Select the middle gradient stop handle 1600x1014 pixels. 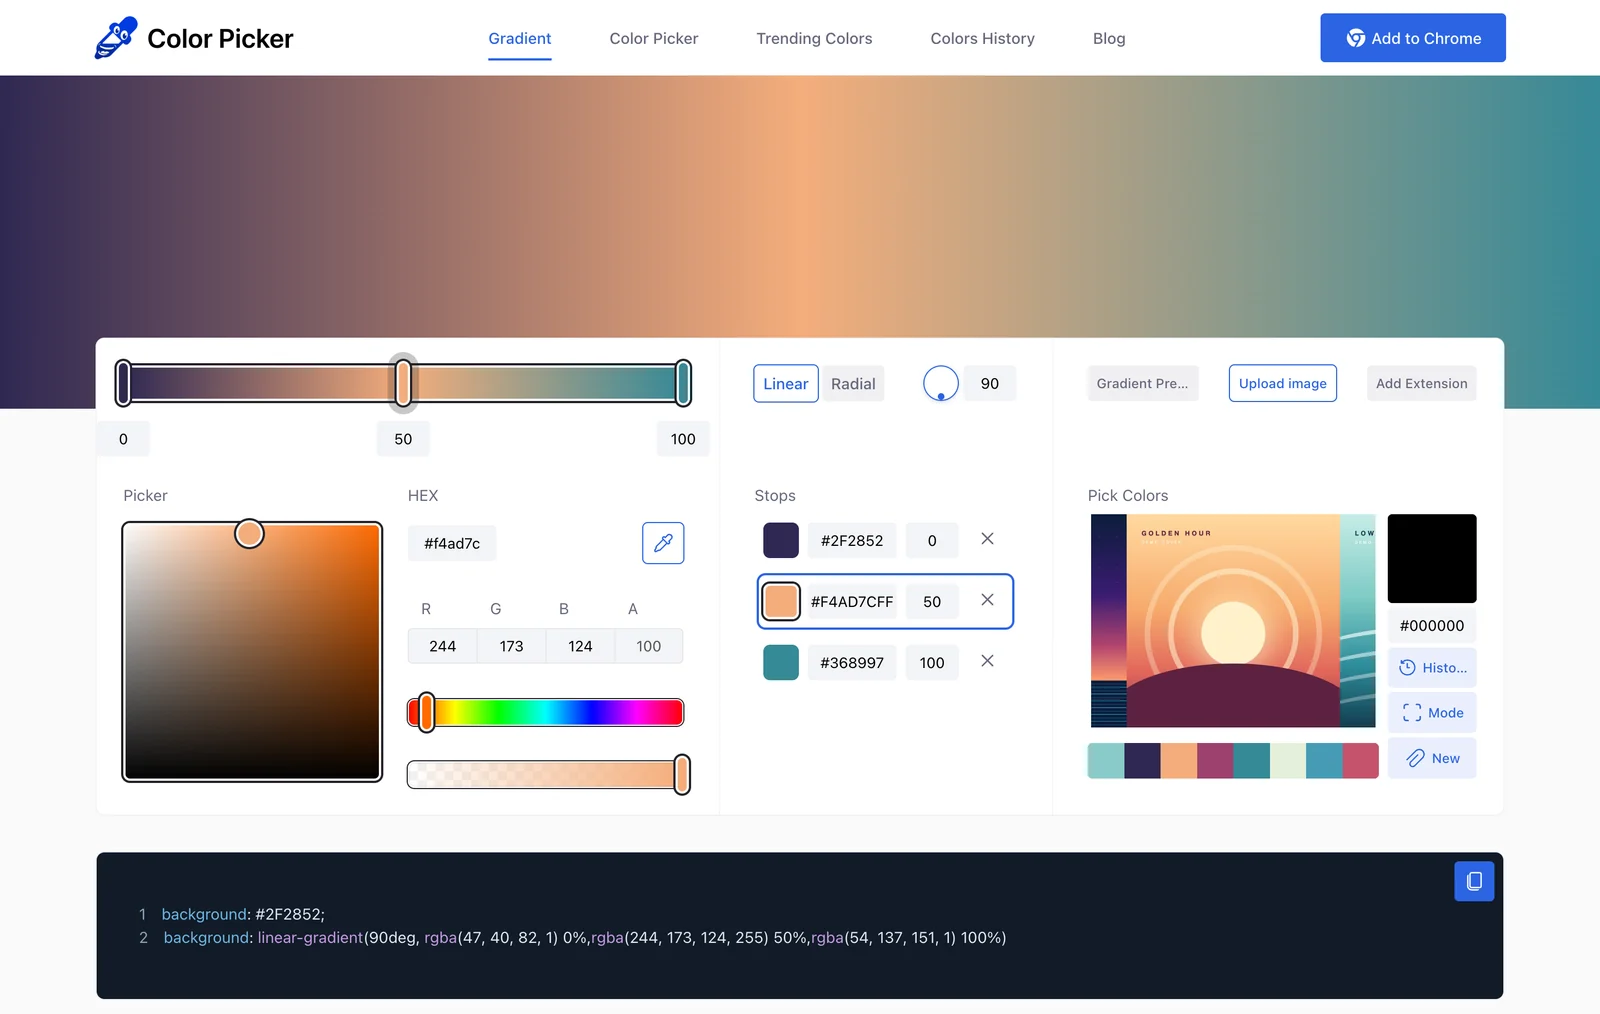click(x=403, y=384)
